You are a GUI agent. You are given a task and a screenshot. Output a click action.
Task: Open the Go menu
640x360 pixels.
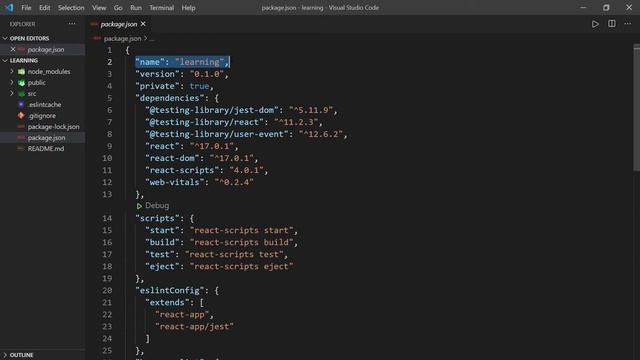pyautogui.click(x=118, y=8)
